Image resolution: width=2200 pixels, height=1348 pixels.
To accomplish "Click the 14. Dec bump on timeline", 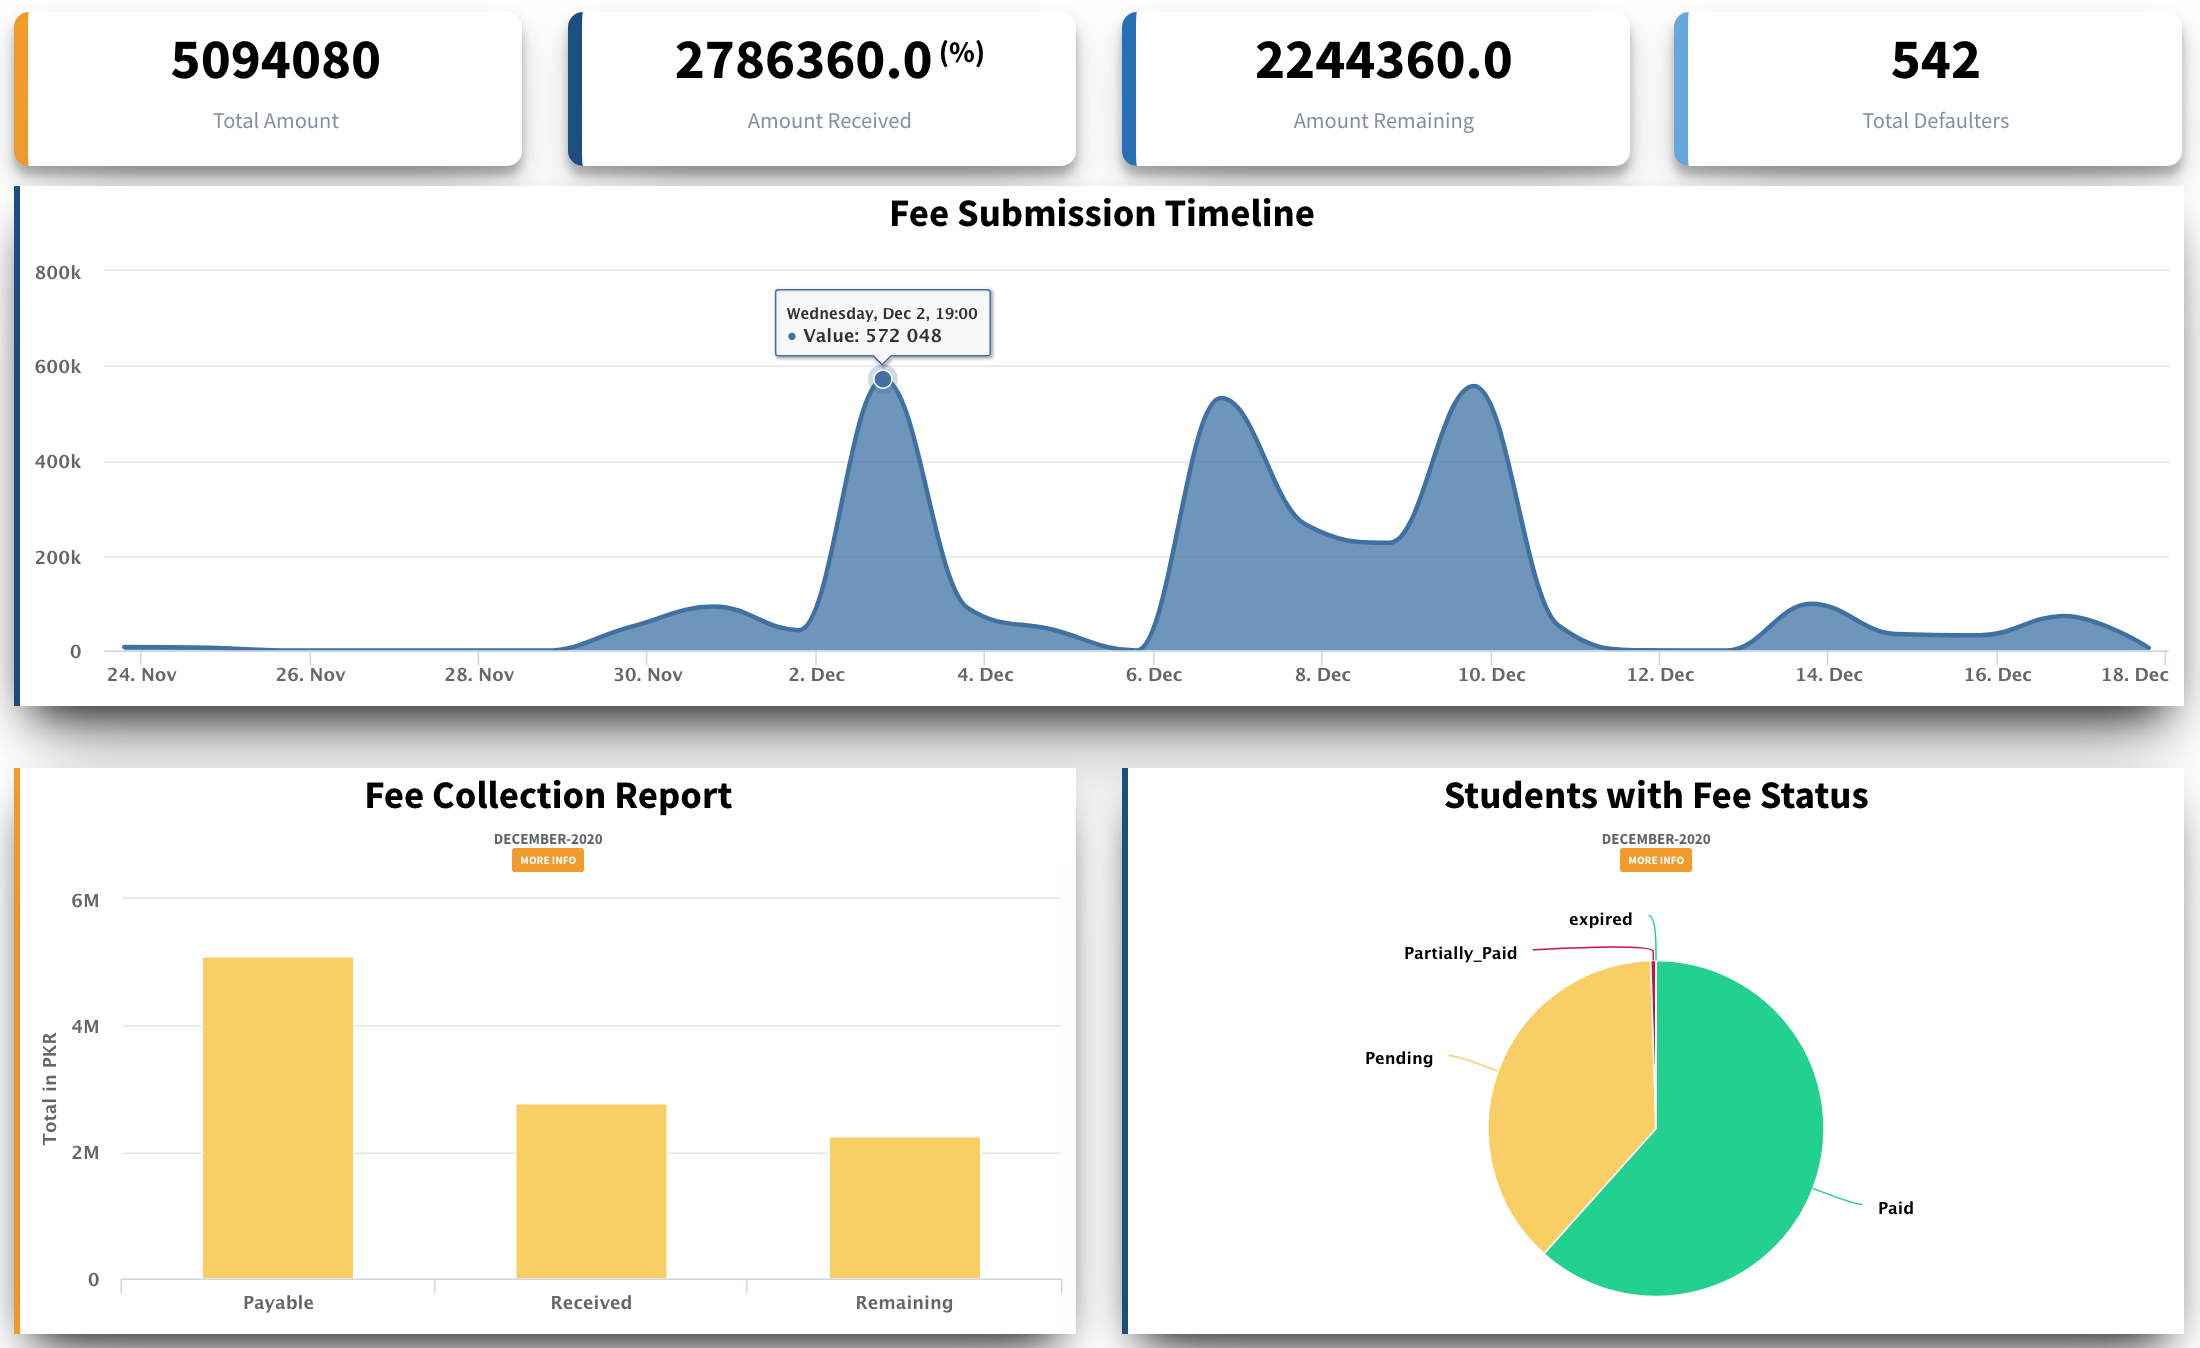I will coord(1812,605).
